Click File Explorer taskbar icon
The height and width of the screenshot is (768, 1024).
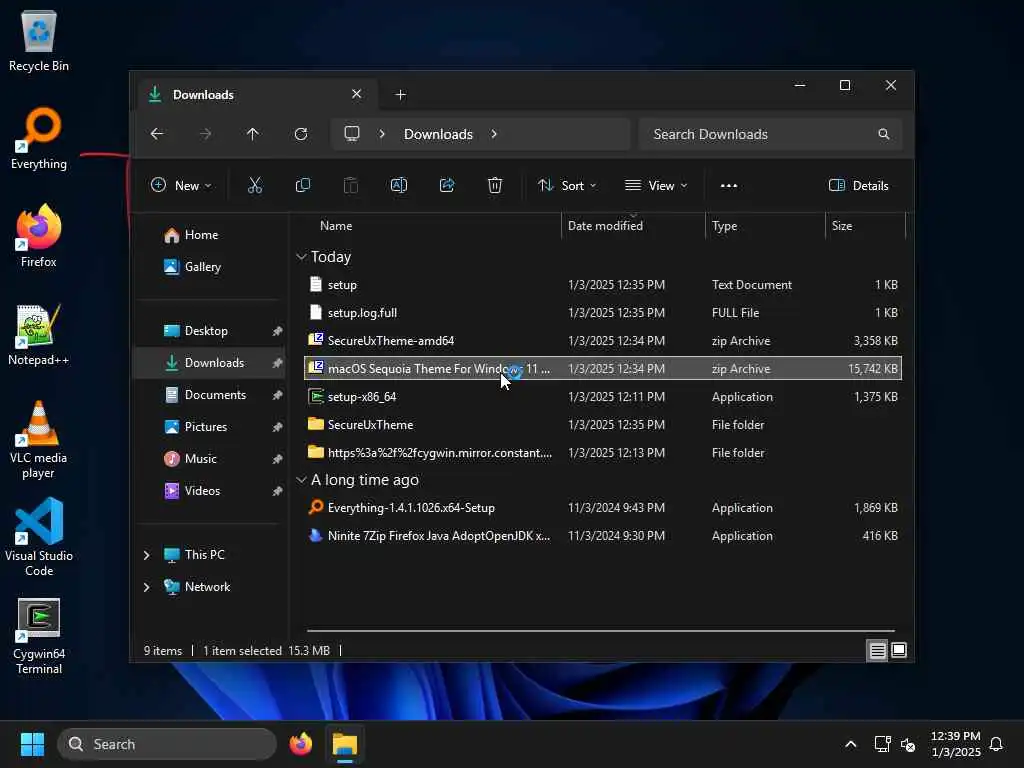(345, 744)
